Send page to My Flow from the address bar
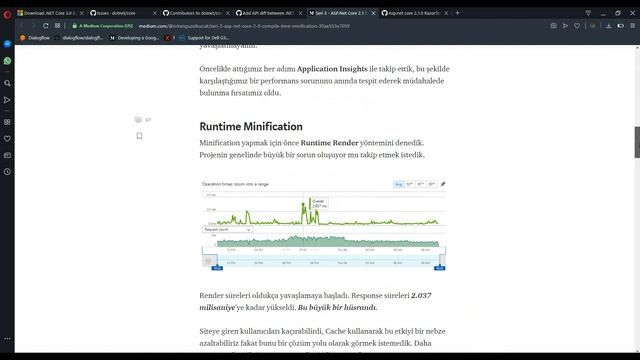Image resolution: width=640 pixels, height=360 pixels. coord(565,26)
